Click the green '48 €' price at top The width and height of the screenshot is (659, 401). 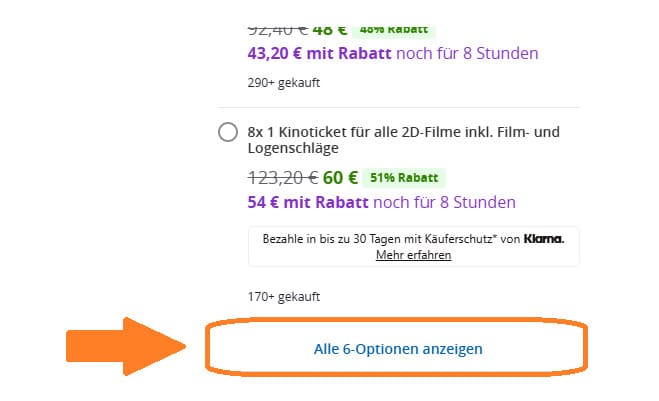point(330,30)
